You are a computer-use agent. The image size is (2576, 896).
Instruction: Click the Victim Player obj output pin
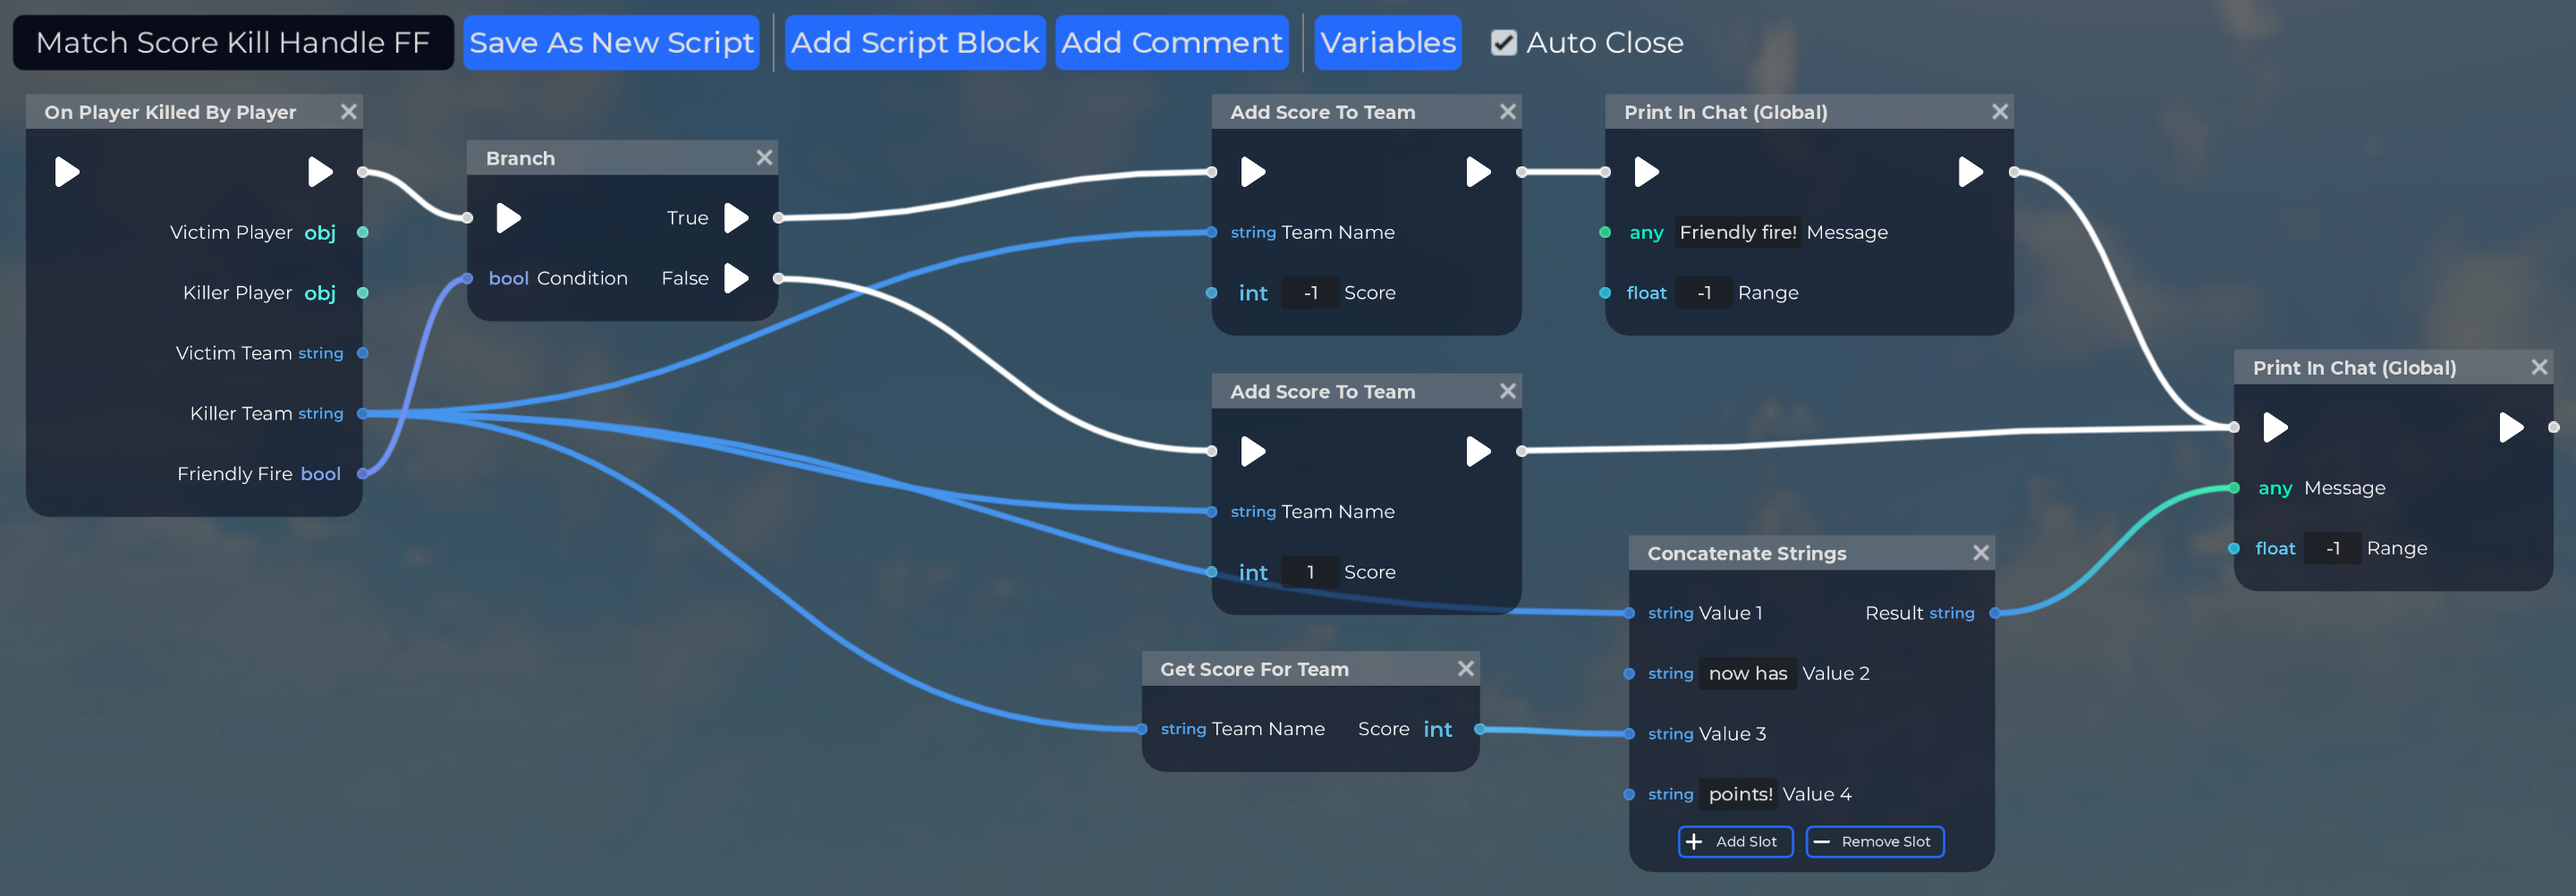(x=363, y=232)
